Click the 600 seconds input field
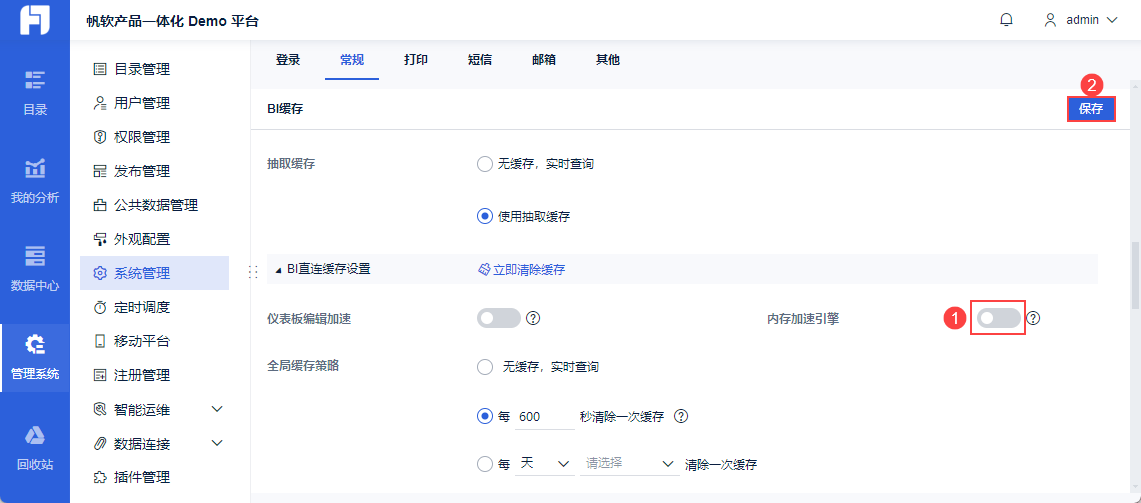Image resolution: width=1141 pixels, height=503 pixels. click(x=543, y=416)
